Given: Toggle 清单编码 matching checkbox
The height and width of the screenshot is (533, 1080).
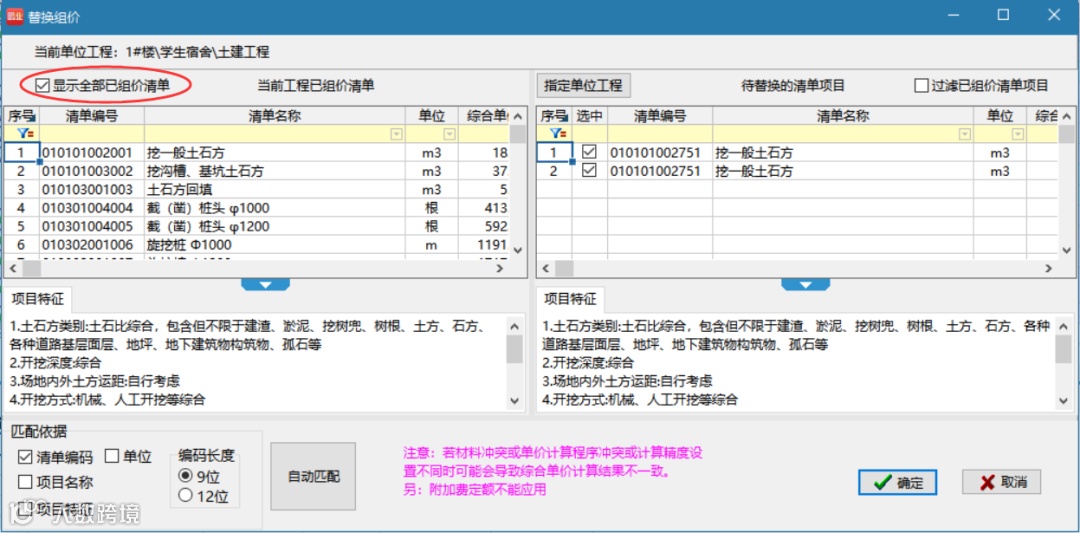Looking at the screenshot, I should point(25,456).
